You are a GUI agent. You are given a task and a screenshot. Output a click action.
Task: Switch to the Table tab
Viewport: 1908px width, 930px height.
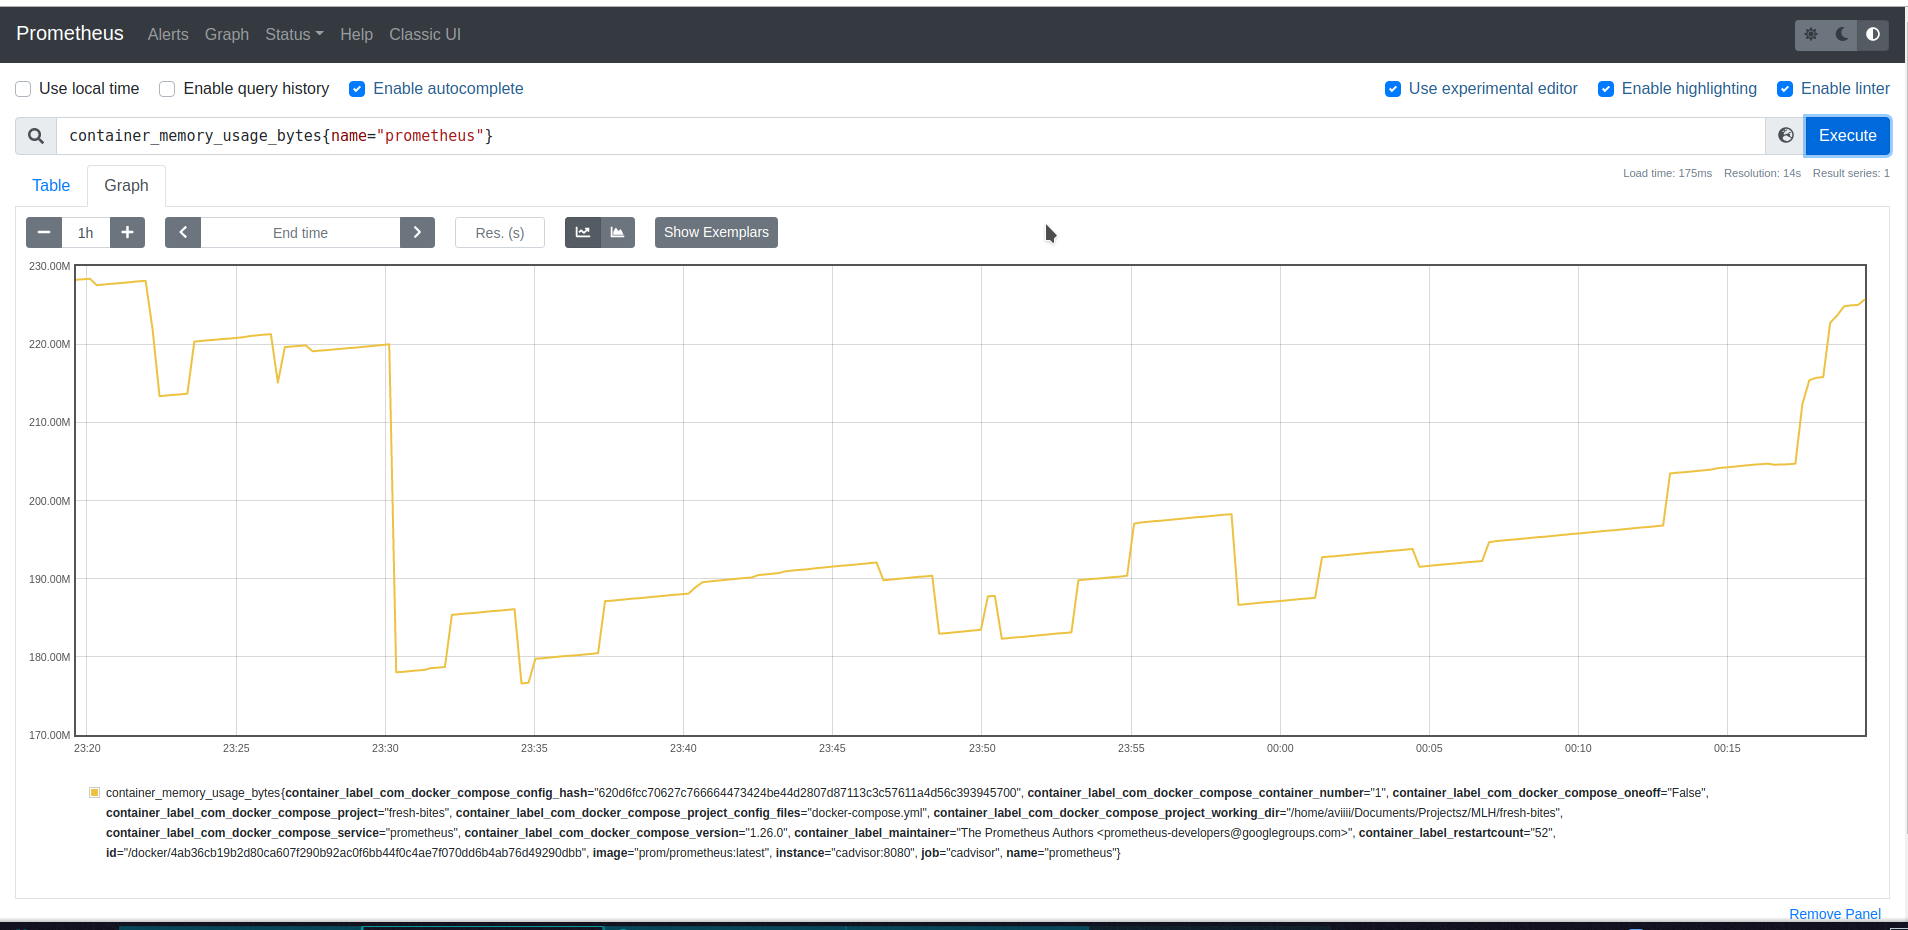[x=51, y=186]
